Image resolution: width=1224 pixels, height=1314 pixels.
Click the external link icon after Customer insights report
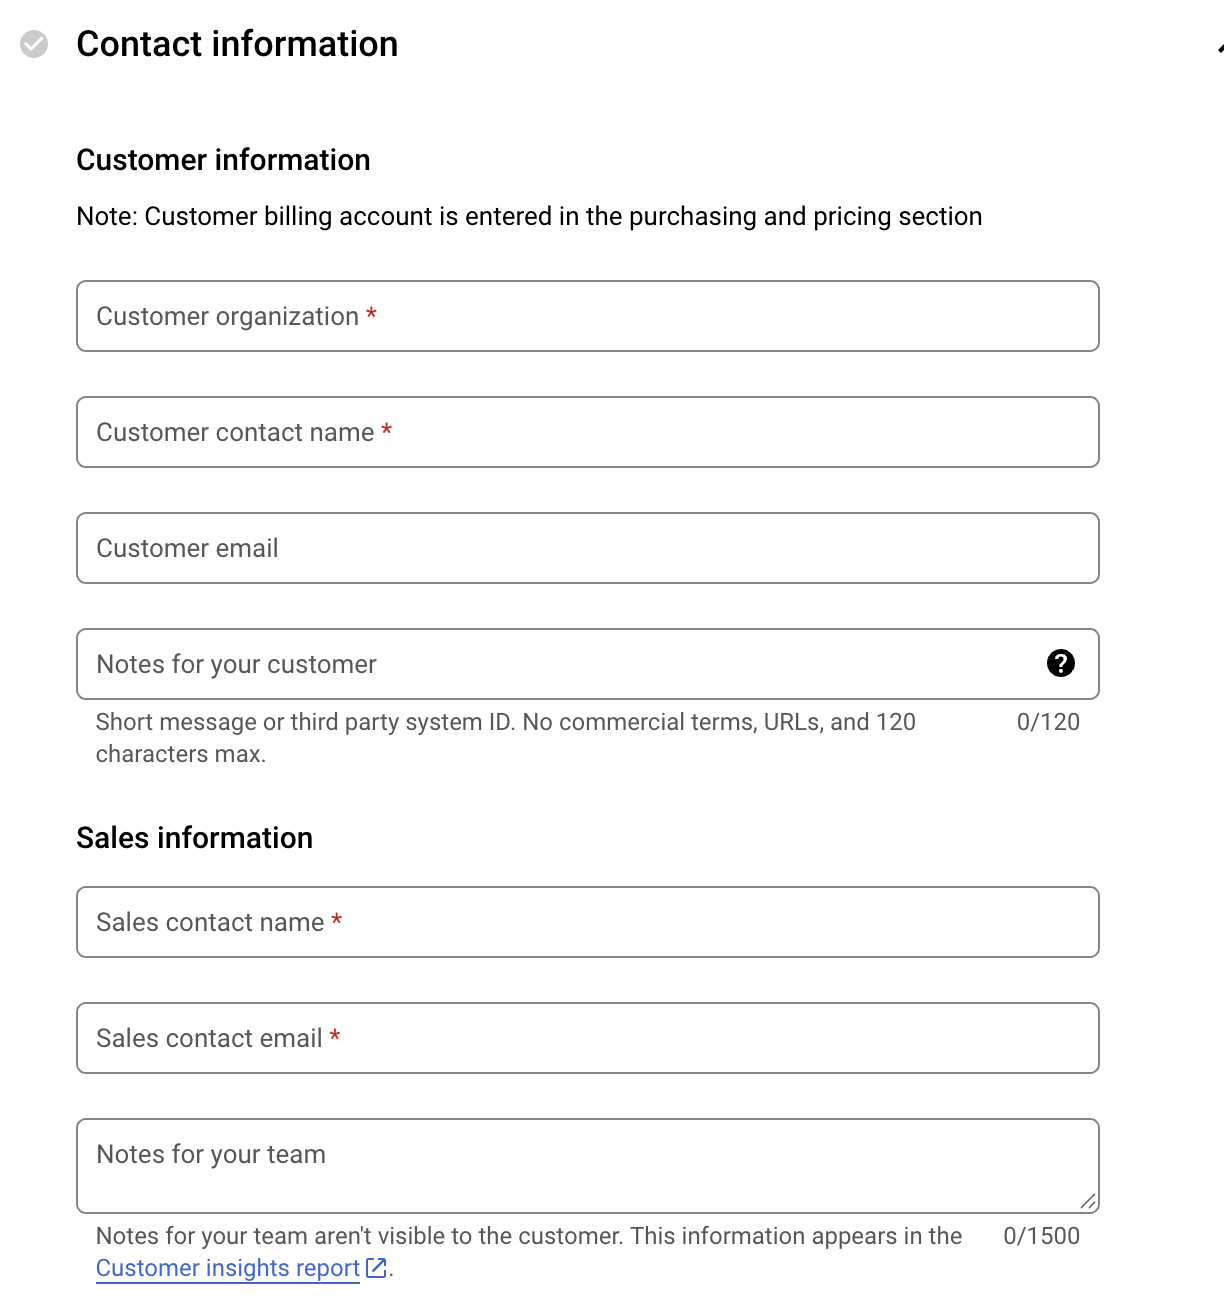coord(376,1268)
